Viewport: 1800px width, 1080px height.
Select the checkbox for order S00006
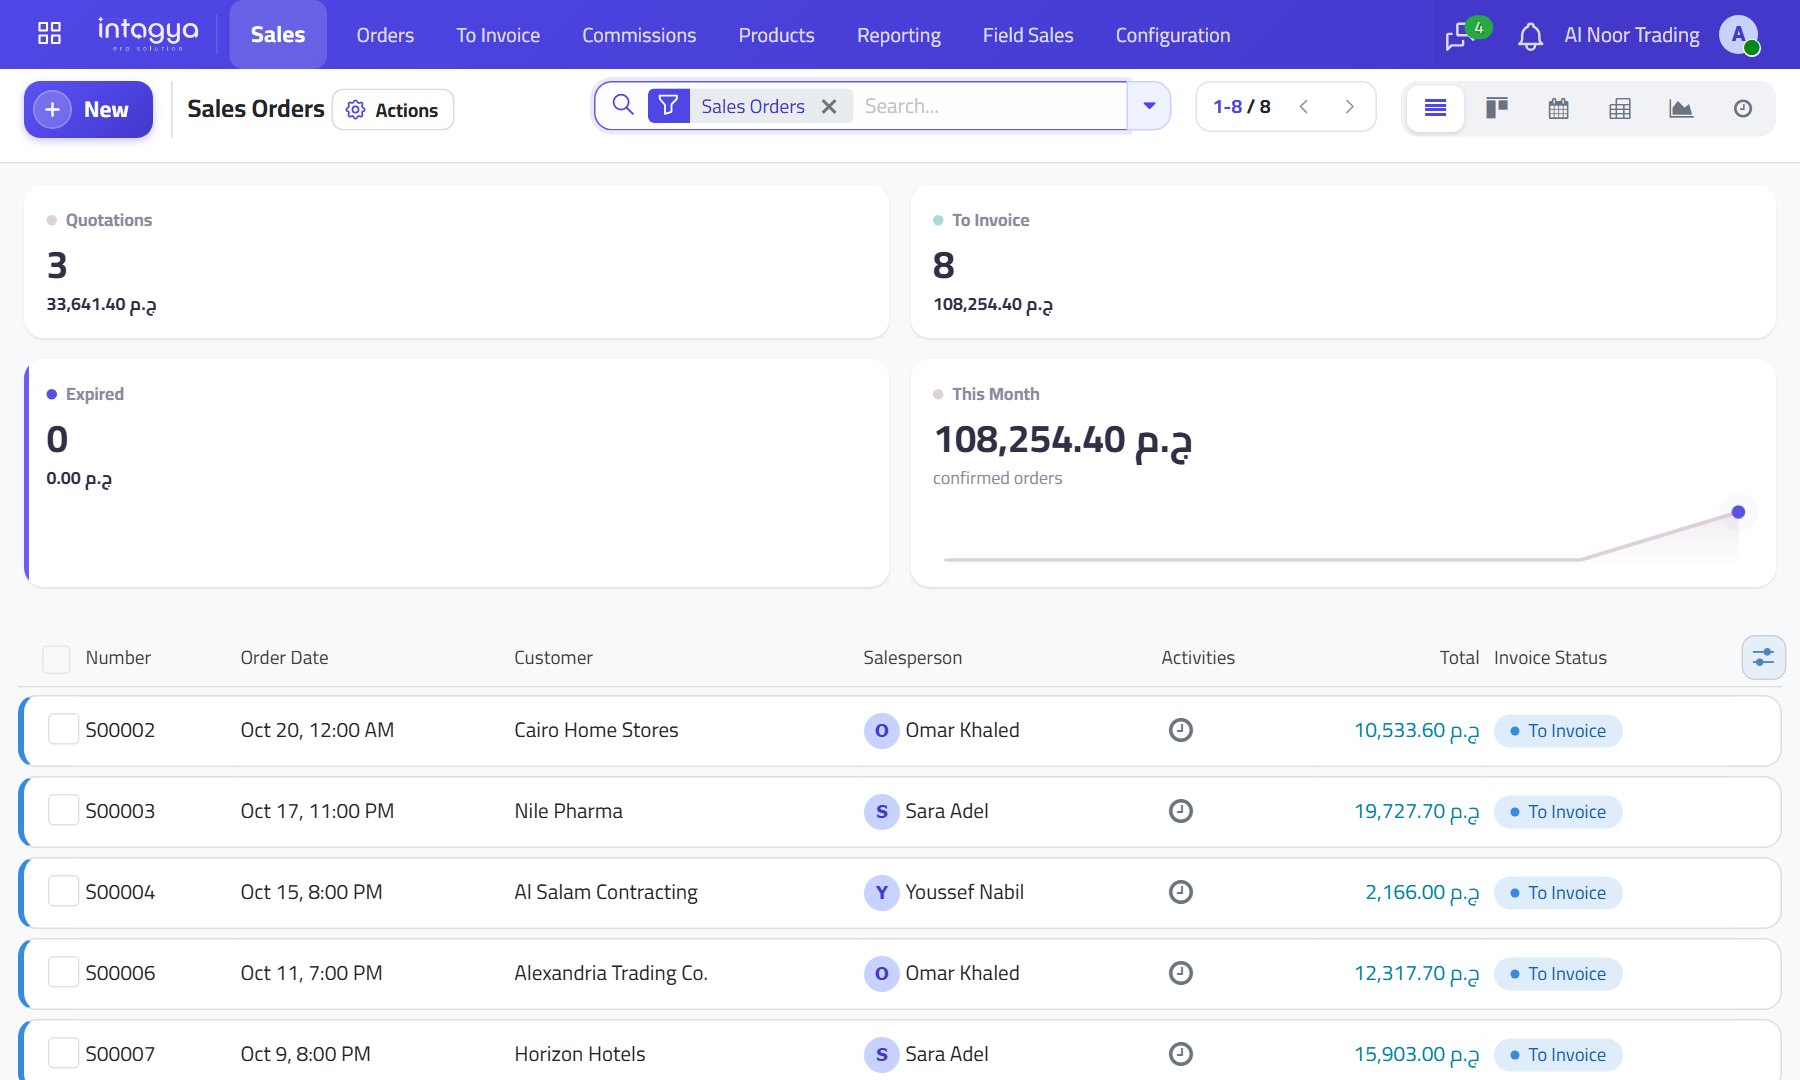(64, 972)
